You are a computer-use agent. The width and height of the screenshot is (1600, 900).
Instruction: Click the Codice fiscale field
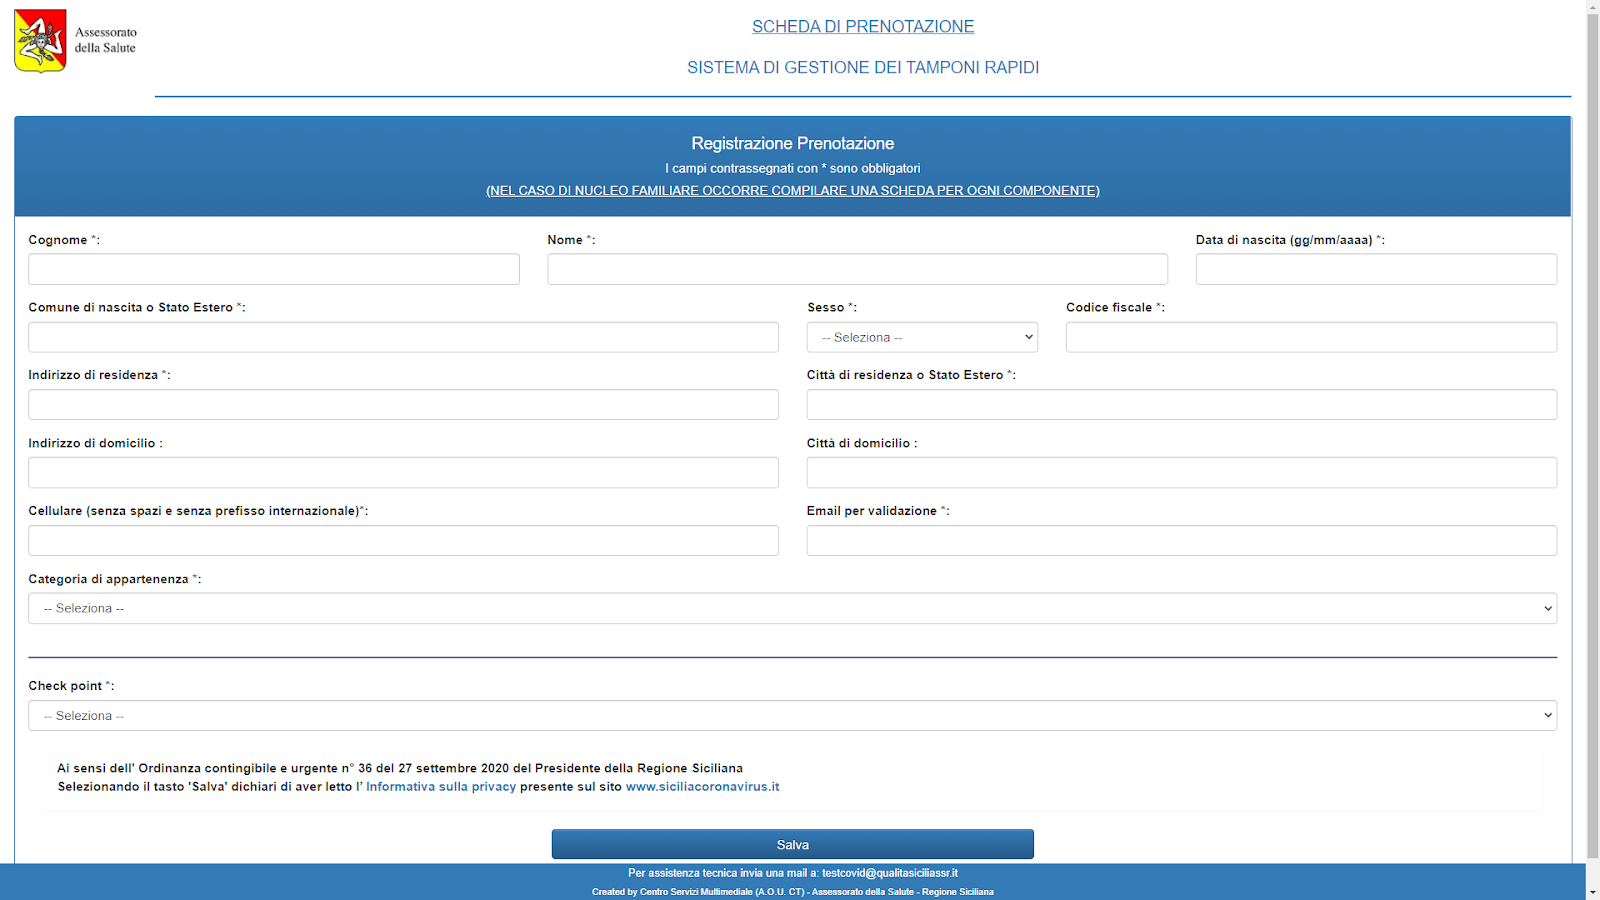[1311, 337]
